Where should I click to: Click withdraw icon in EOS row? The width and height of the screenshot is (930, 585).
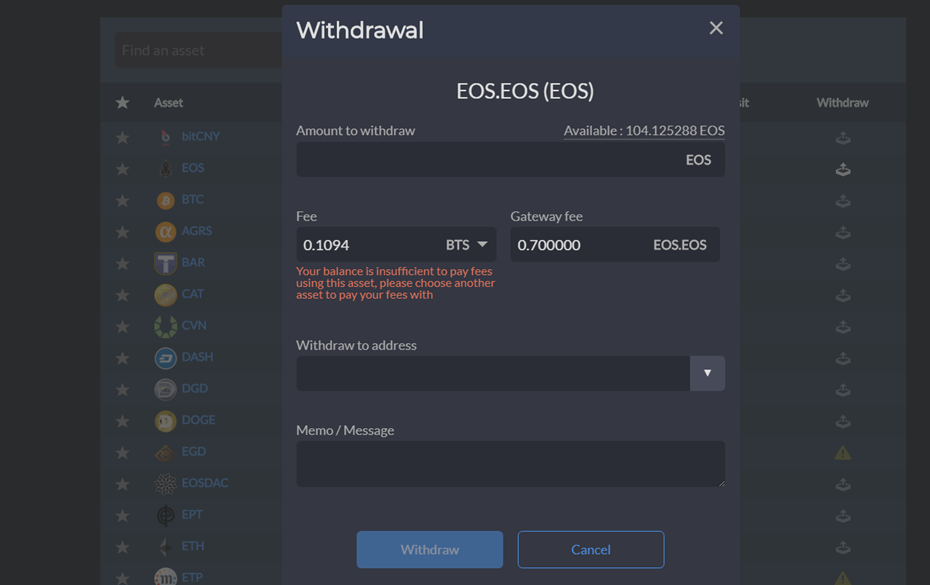coord(843,170)
